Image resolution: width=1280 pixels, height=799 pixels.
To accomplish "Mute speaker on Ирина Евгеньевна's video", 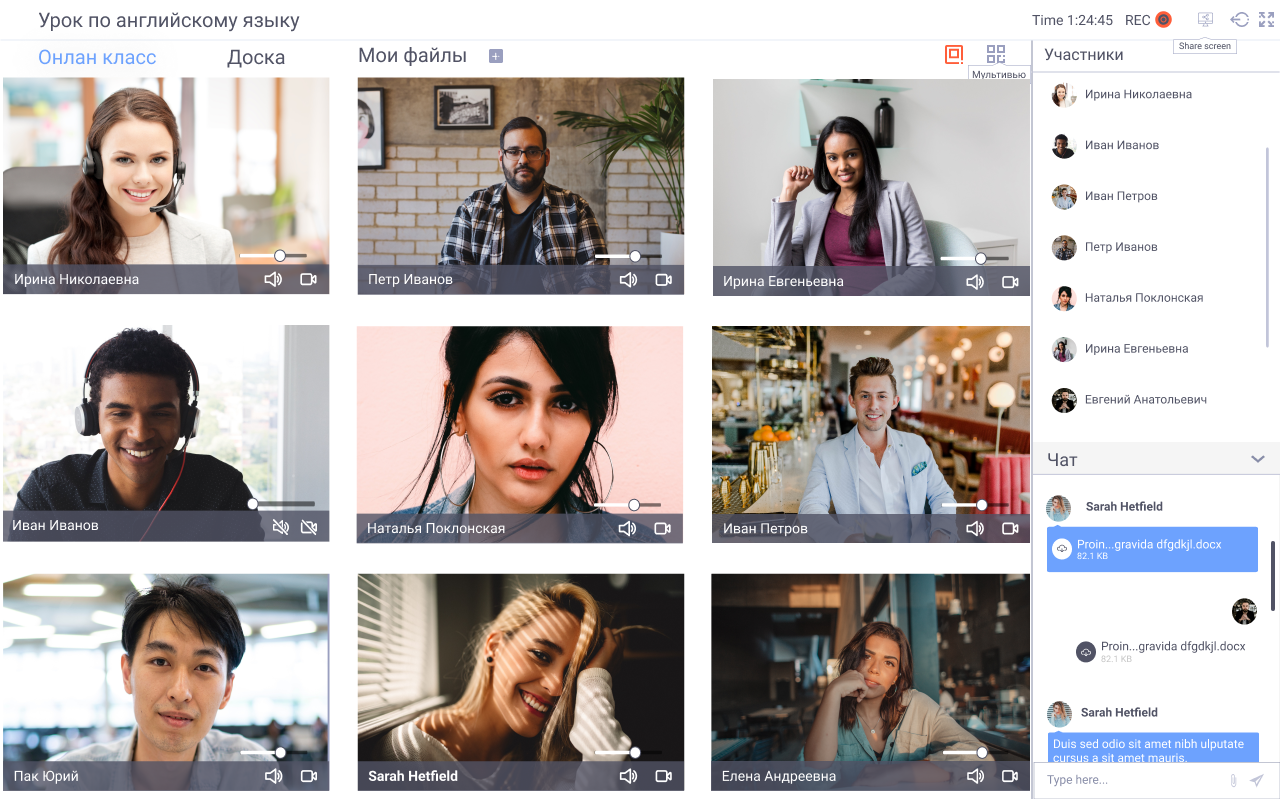I will coord(975,282).
